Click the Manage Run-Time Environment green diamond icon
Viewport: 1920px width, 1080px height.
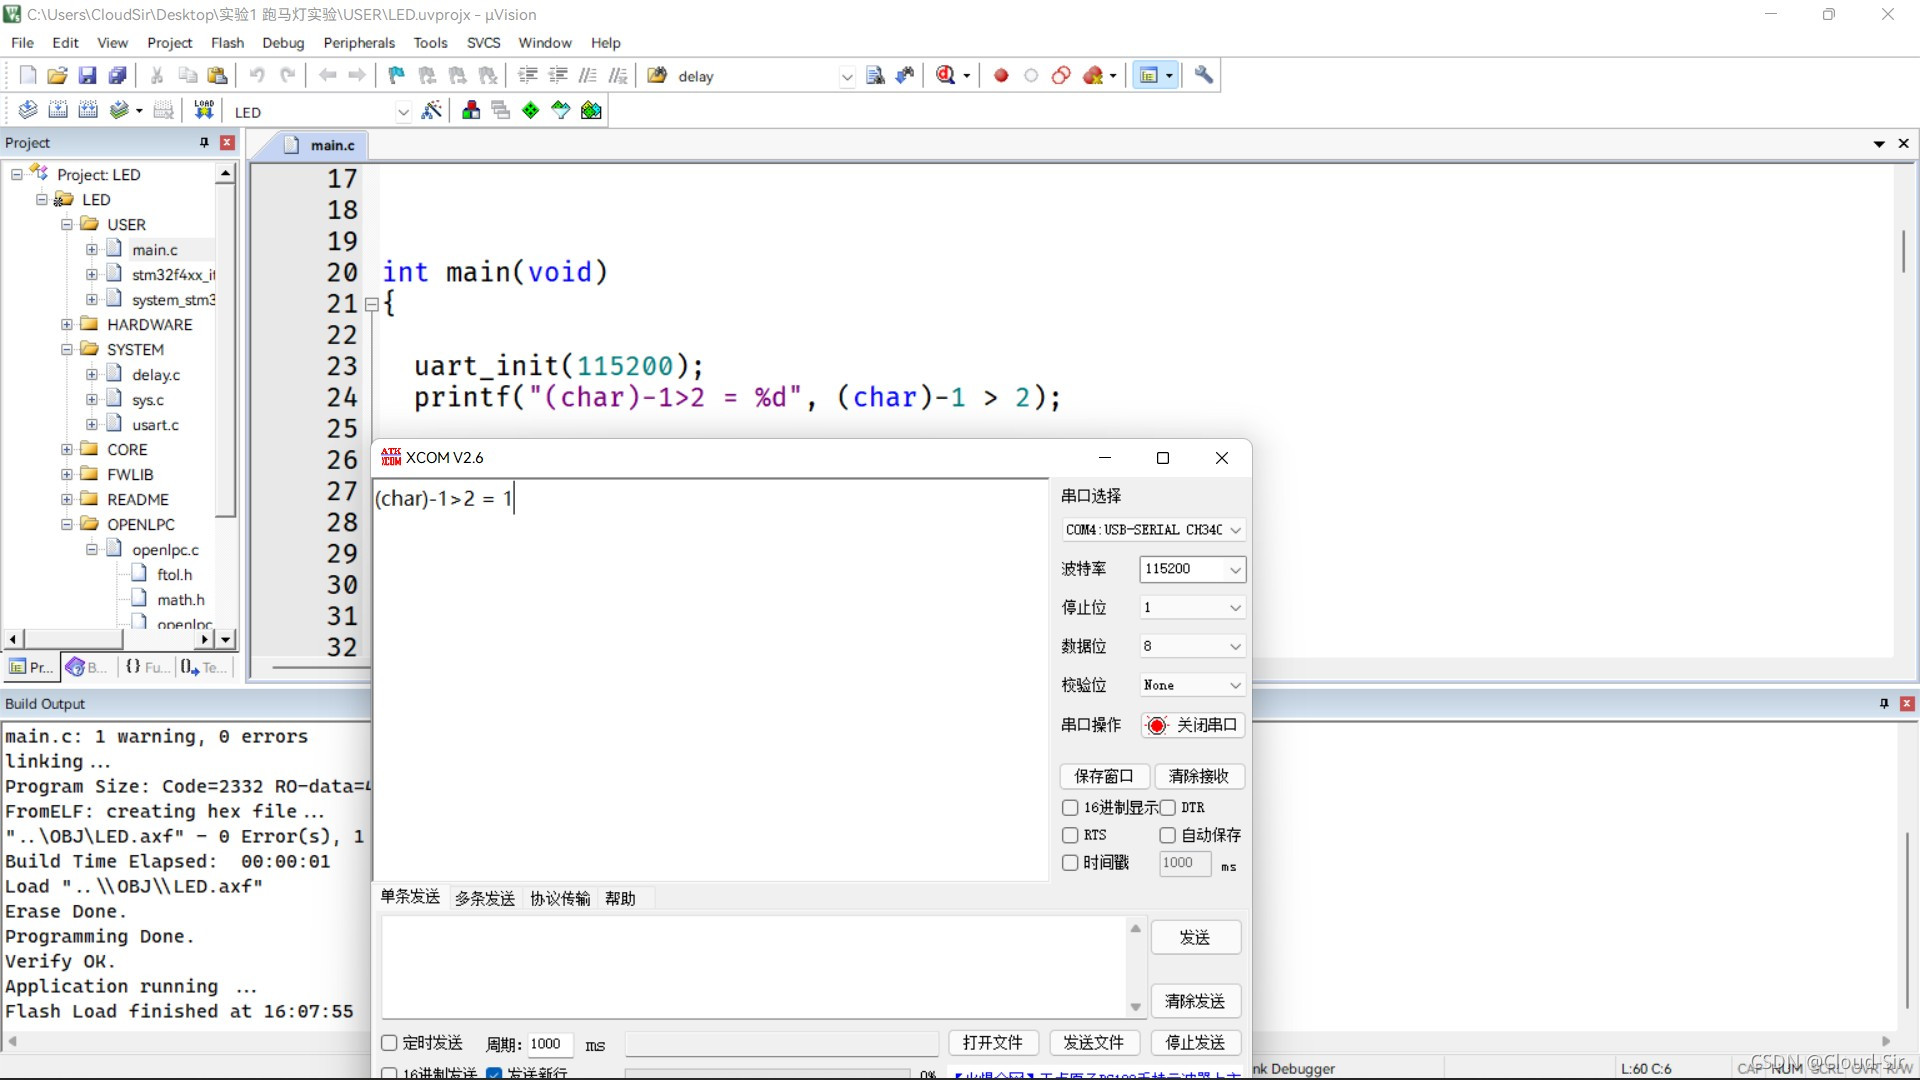(530, 110)
